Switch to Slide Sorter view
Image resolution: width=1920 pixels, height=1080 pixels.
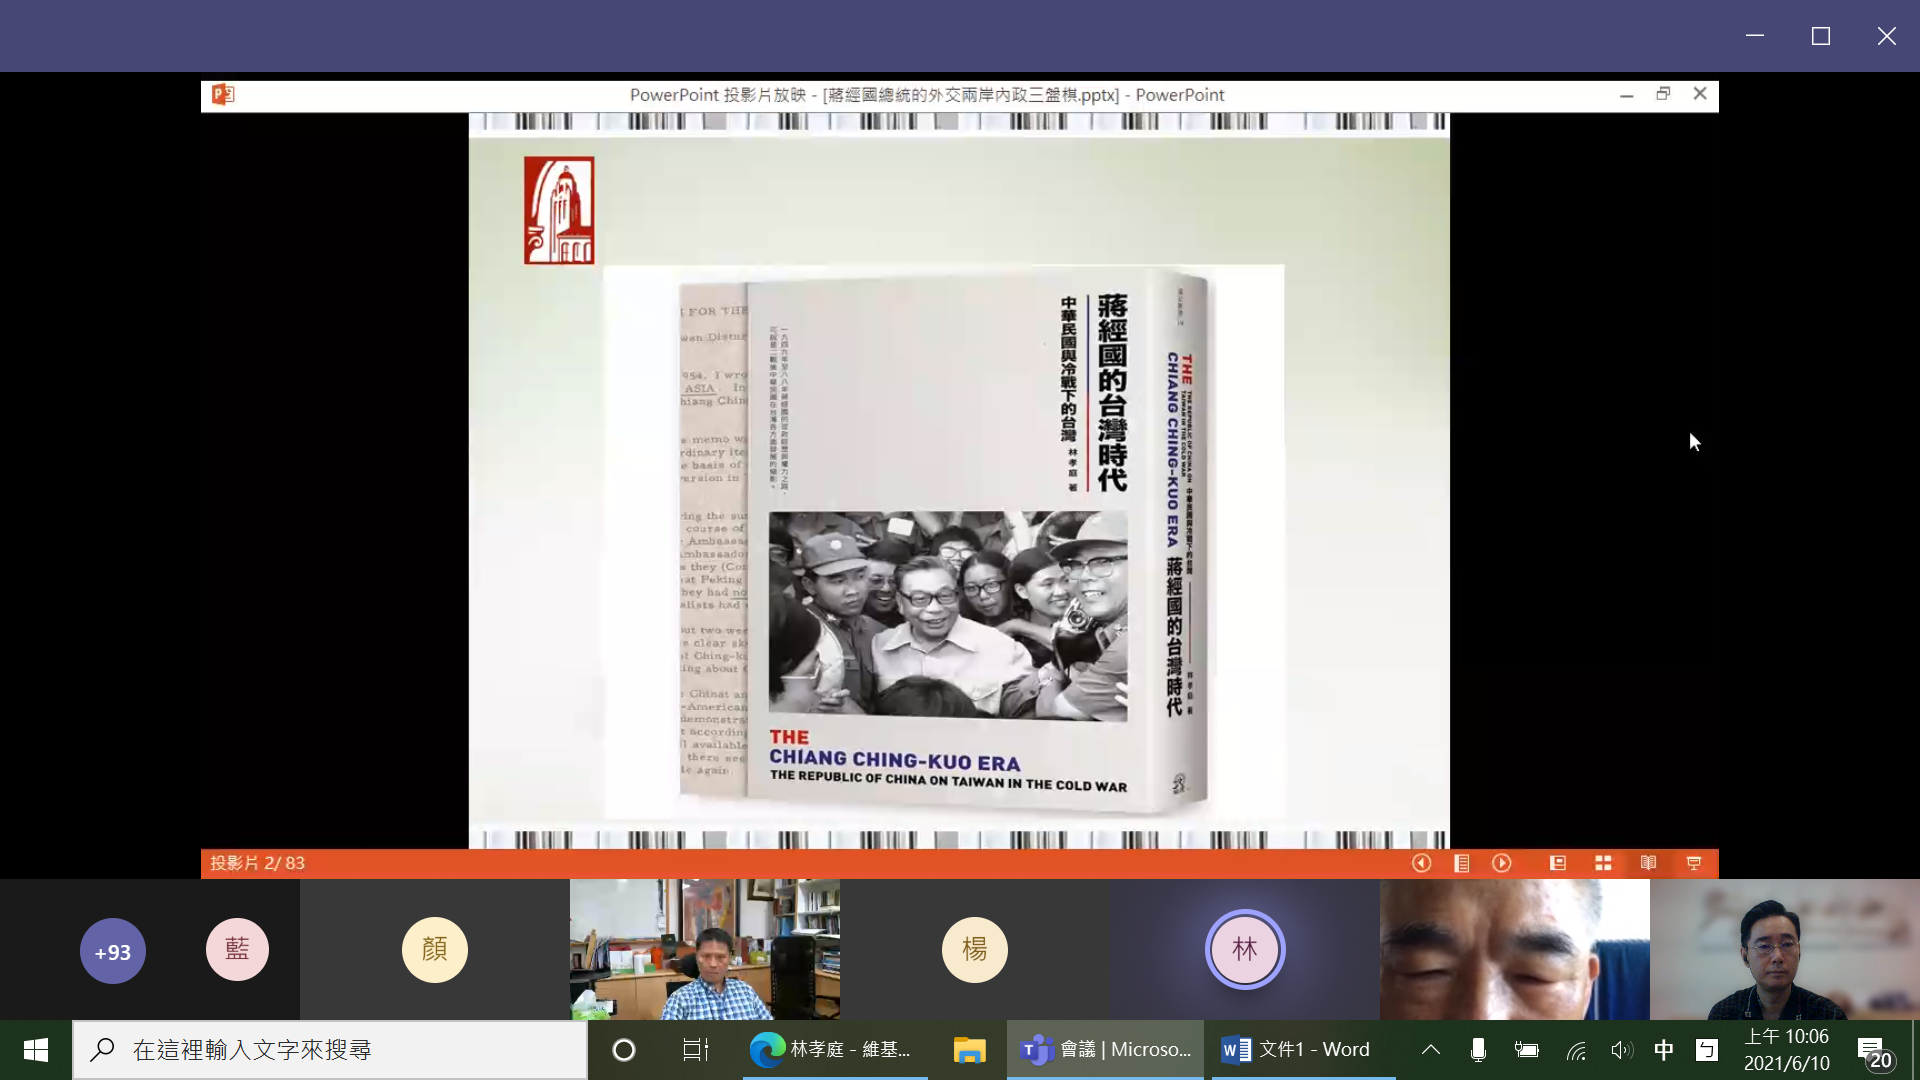tap(1603, 863)
